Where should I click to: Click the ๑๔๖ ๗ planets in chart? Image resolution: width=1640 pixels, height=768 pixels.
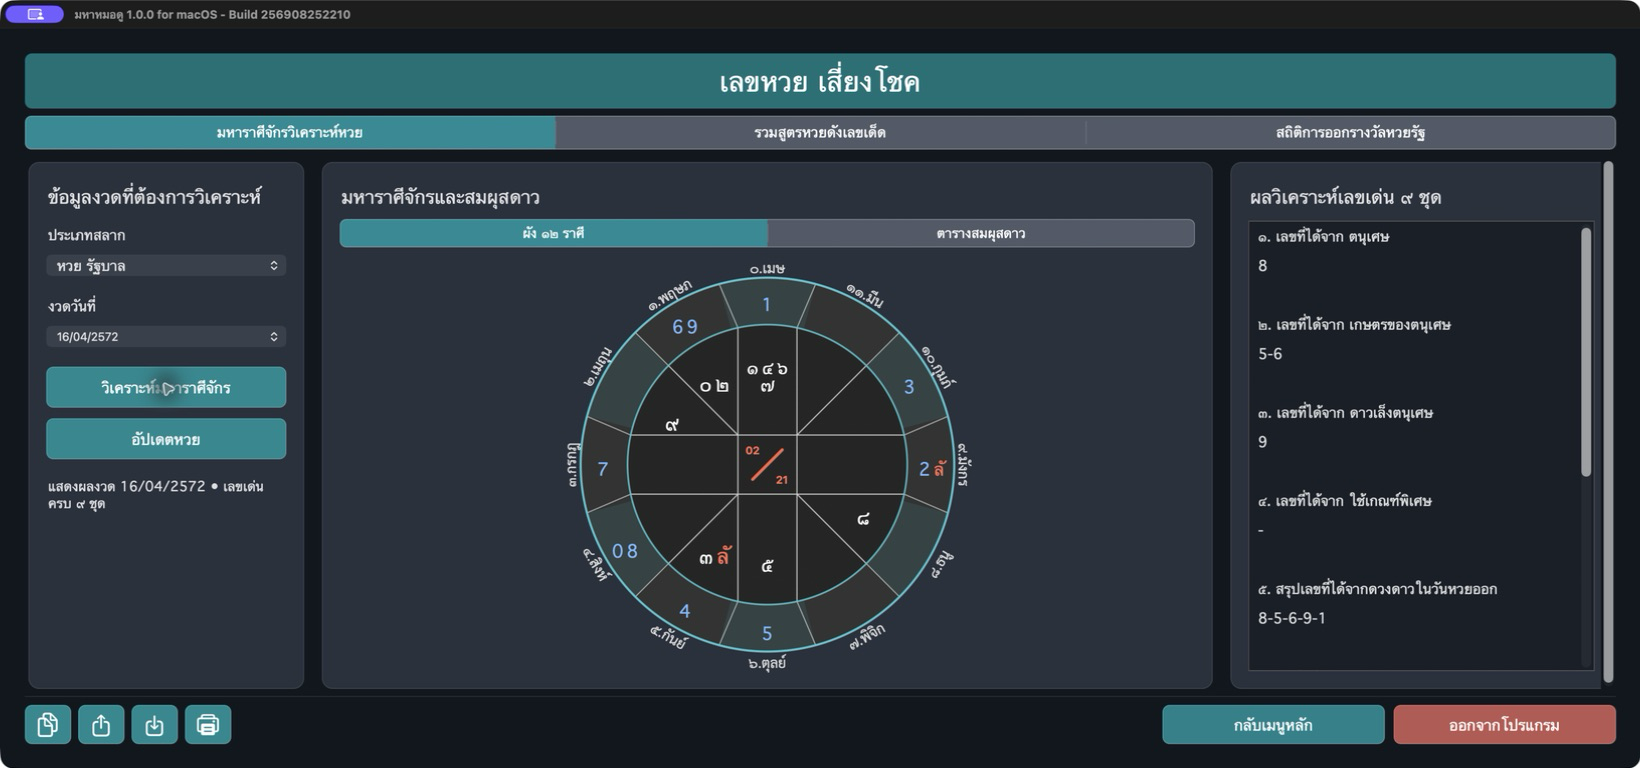click(767, 377)
